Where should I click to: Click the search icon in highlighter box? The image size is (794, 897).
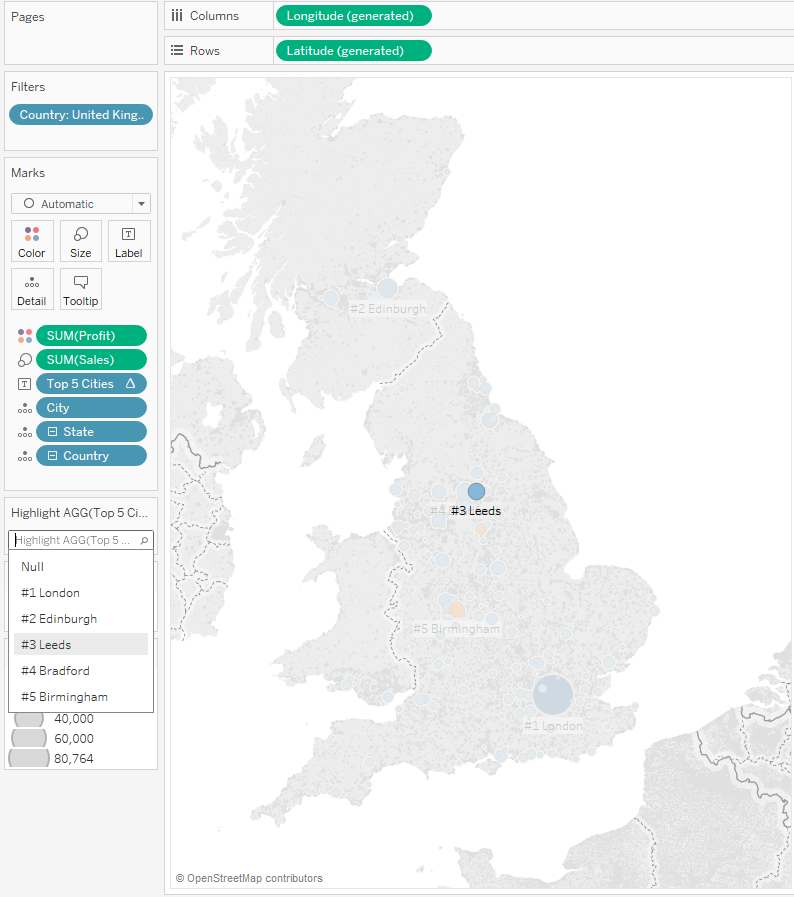click(x=144, y=541)
